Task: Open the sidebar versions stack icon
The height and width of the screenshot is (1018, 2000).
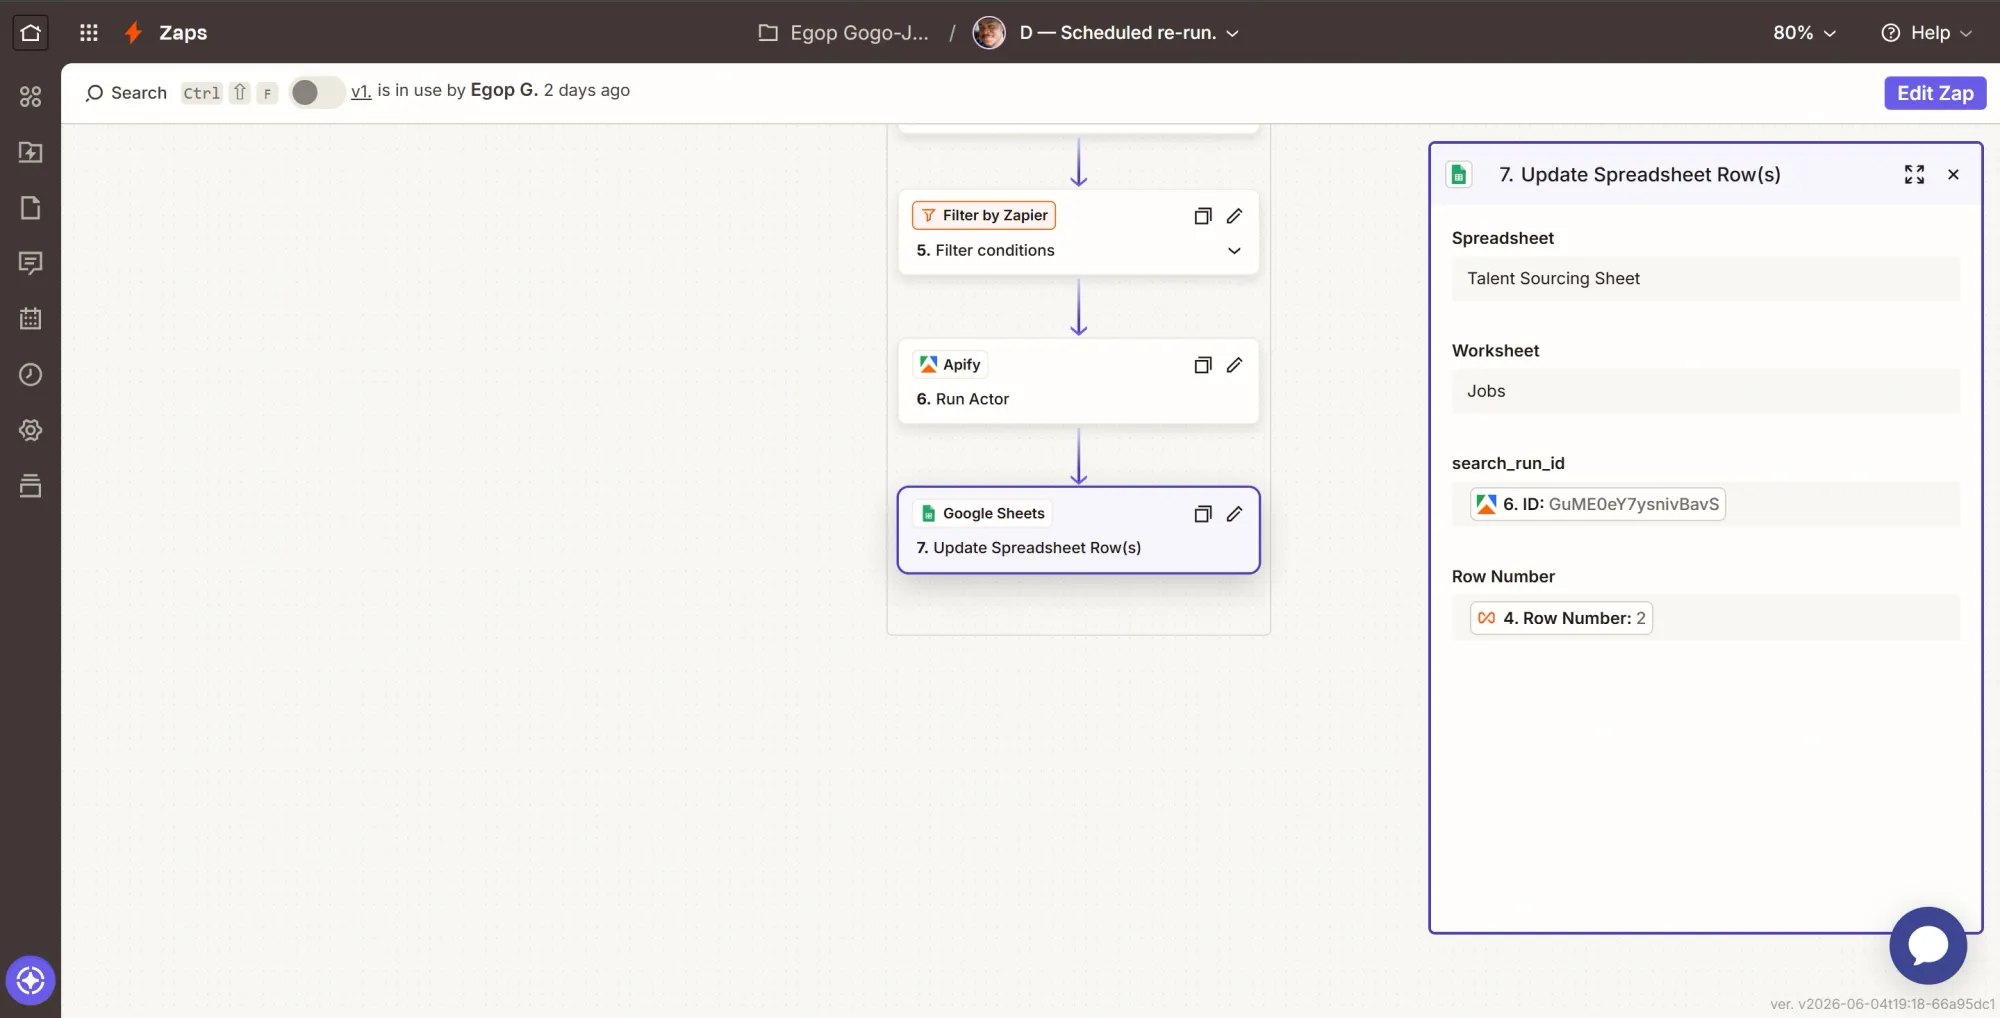Action: (x=30, y=486)
